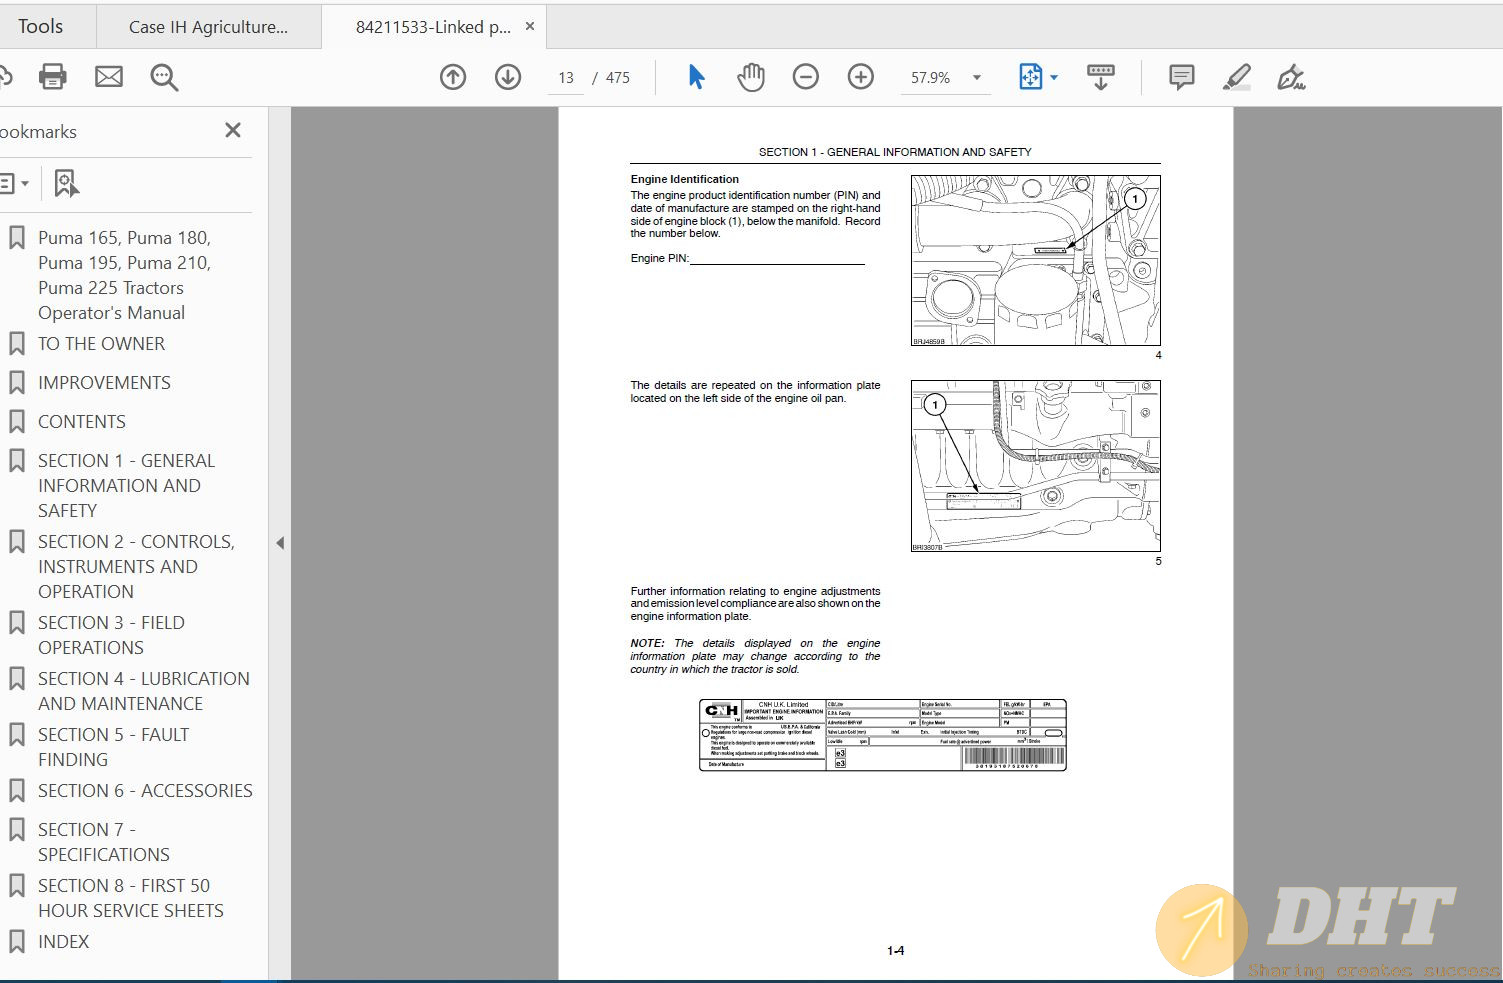Image resolution: width=1503 pixels, height=983 pixels.
Task: Open the Tools tab
Action: [x=40, y=27]
